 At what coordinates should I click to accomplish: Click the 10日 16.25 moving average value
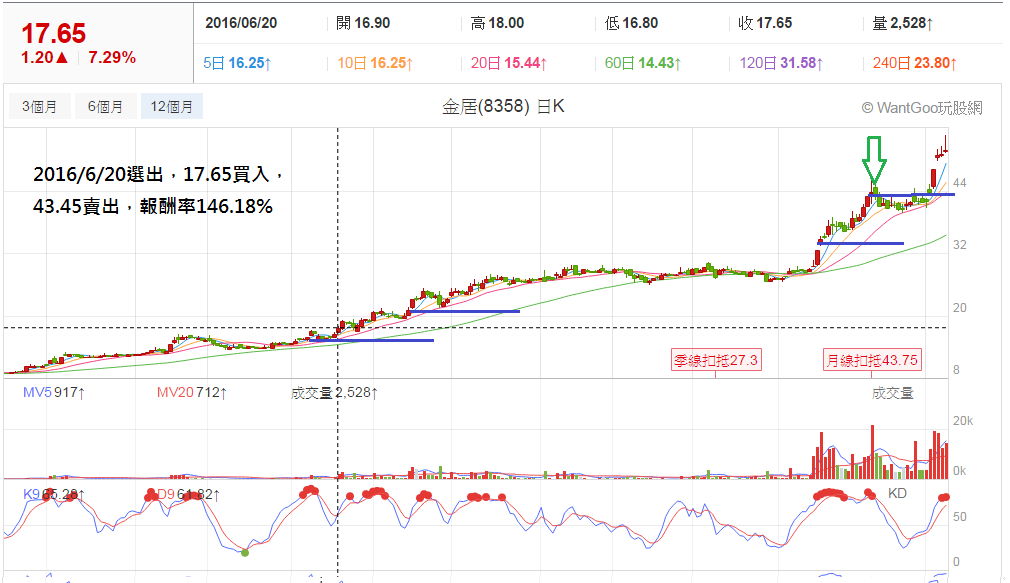coord(375,63)
